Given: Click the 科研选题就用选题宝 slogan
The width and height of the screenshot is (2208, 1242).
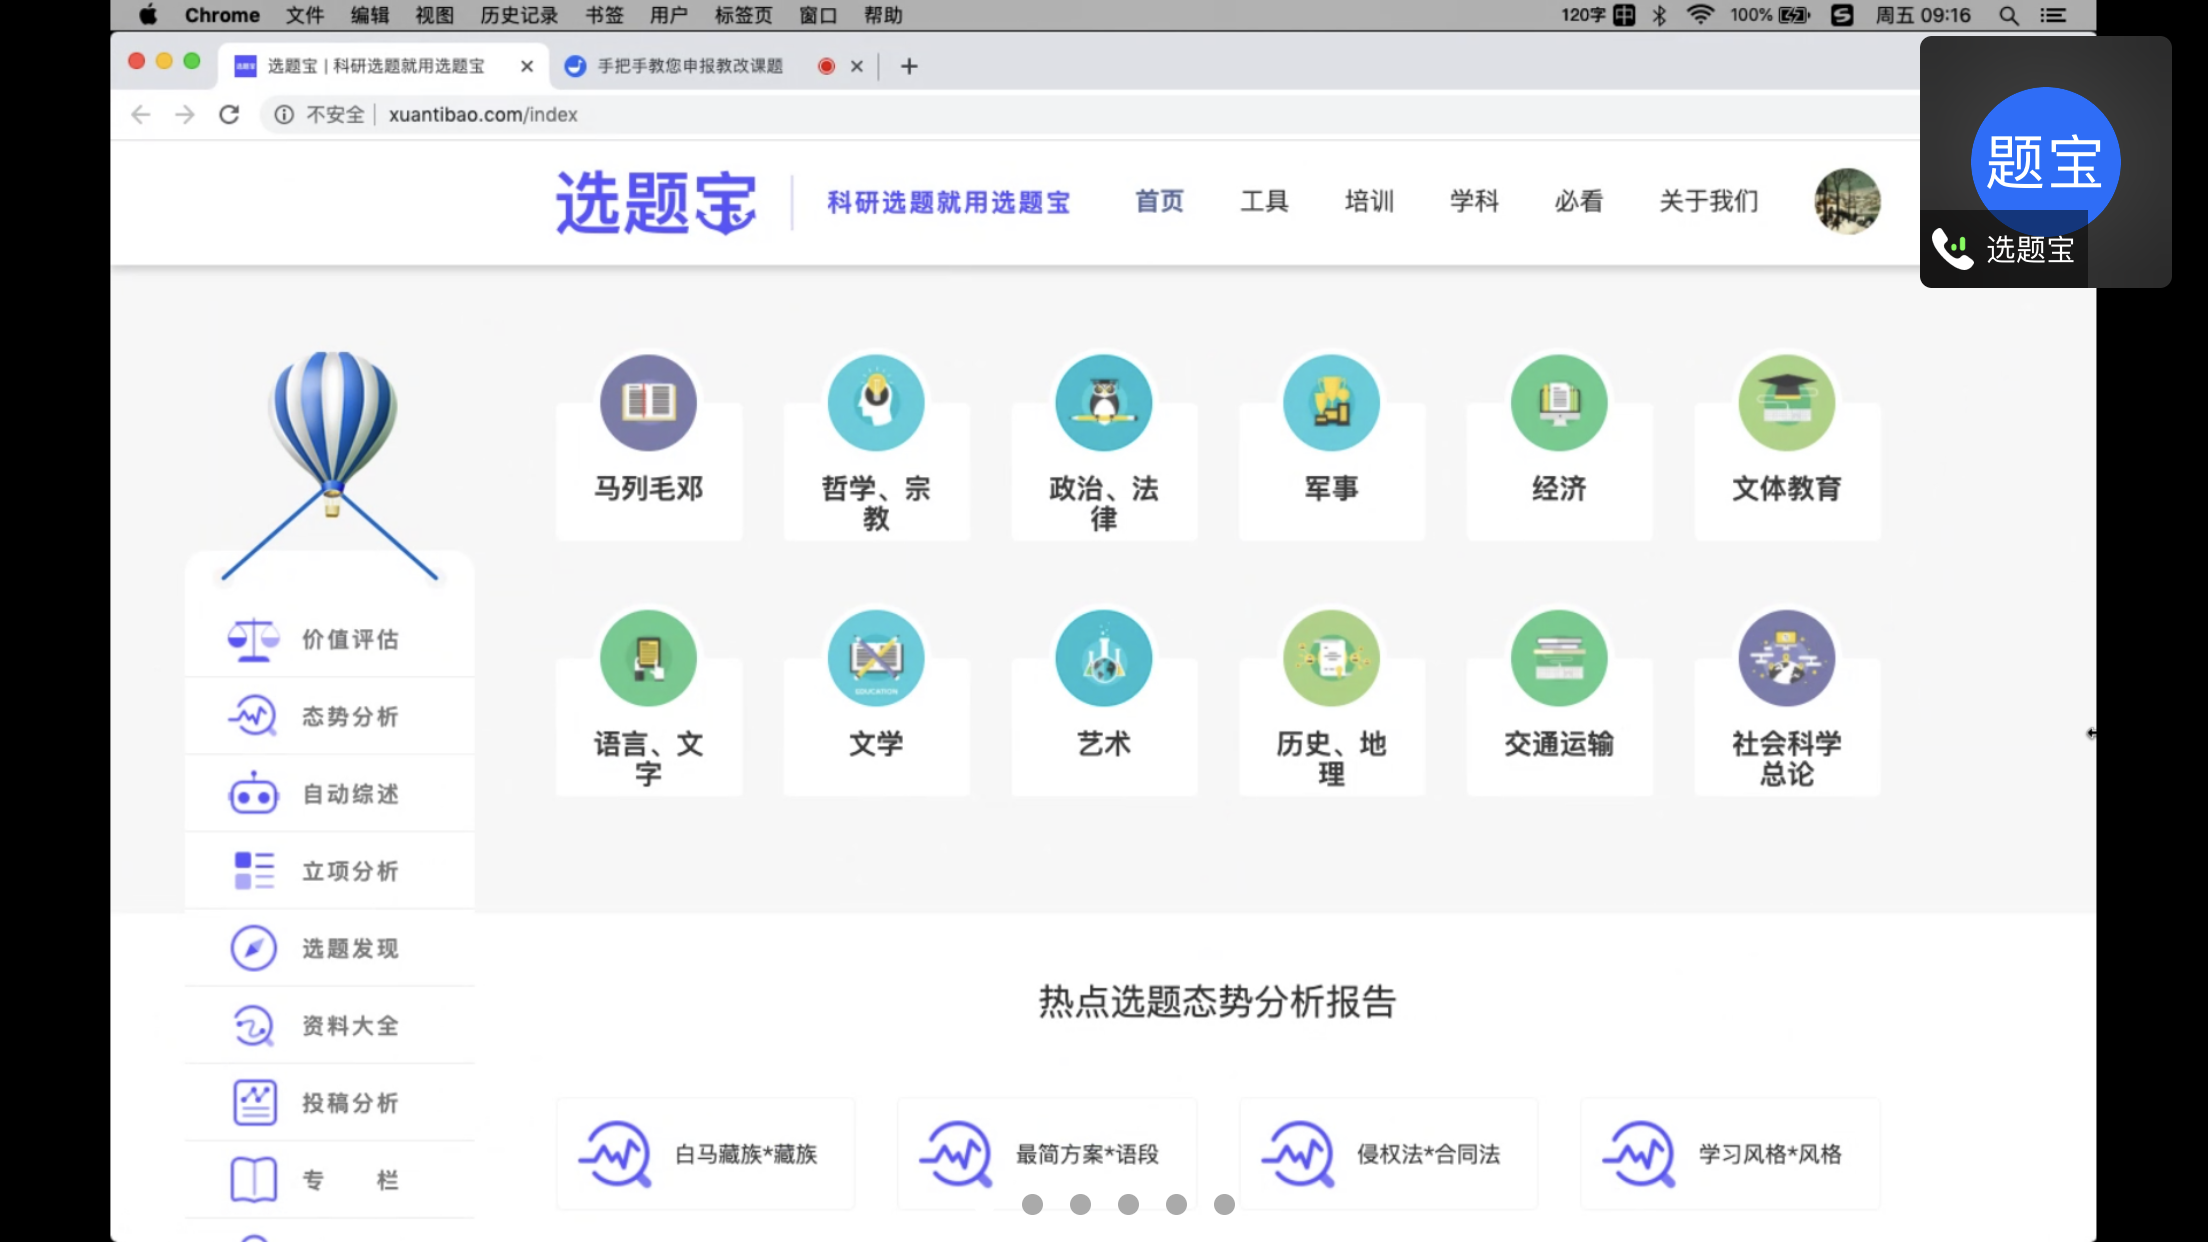Looking at the screenshot, I should tap(948, 202).
